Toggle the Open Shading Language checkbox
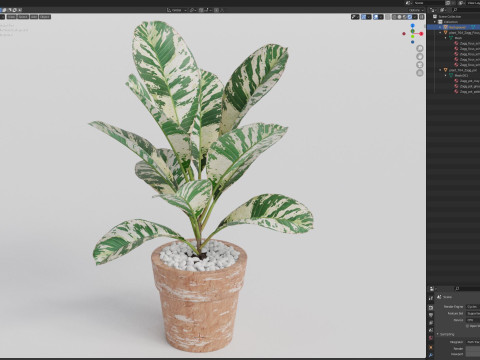This screenshot has width=480, height=360. [x=467, y=326]
